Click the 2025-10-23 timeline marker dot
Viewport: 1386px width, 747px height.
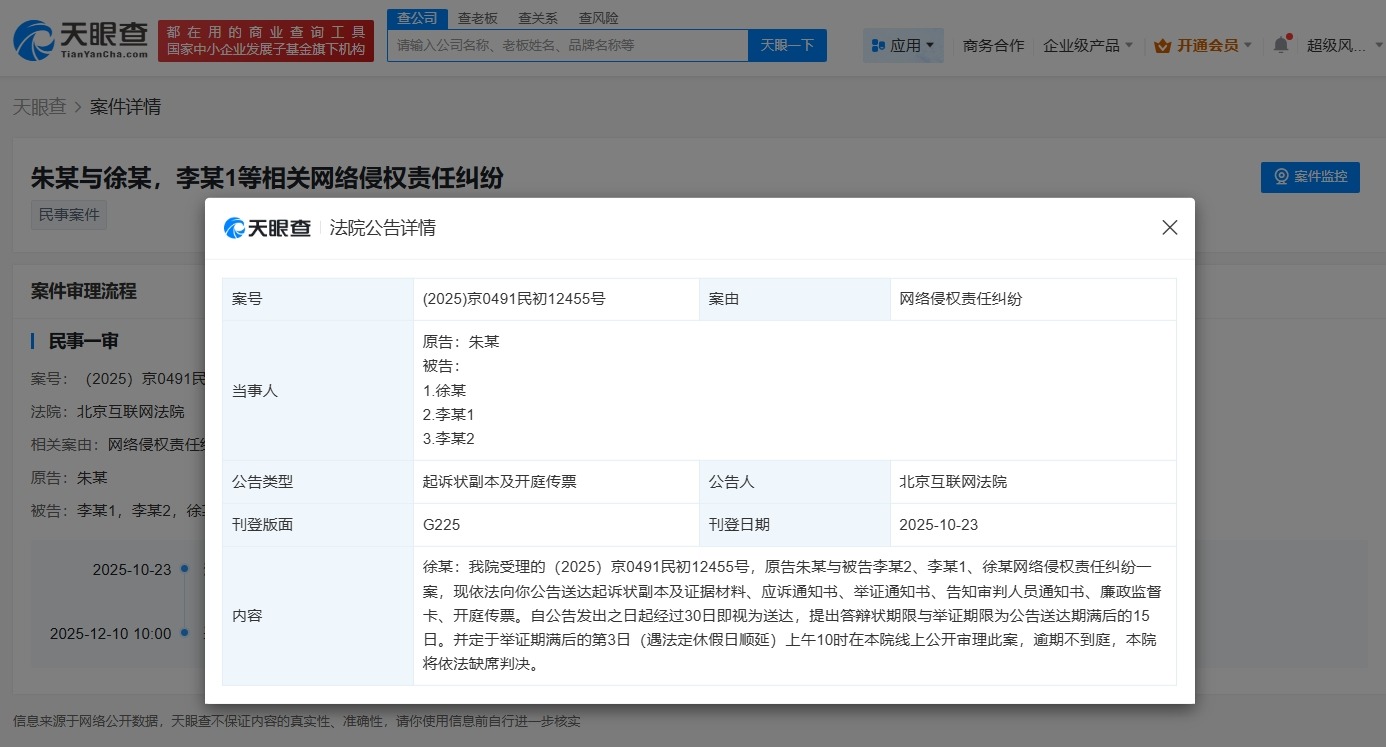pos(183,567)
